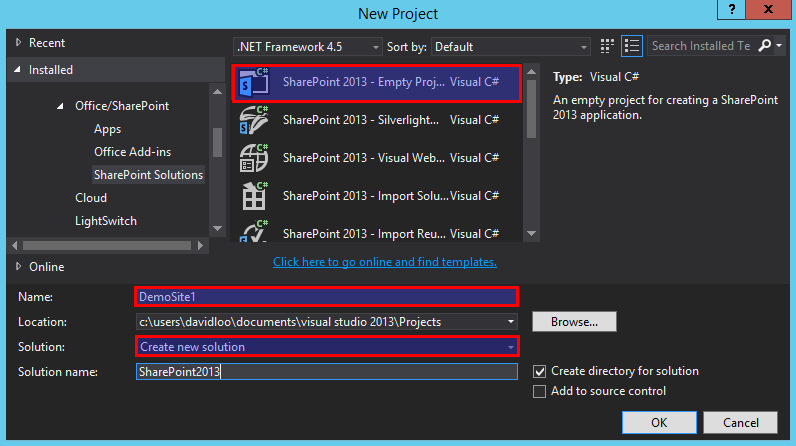Open the help question mark button

pyautogui.click(x=732, y=9)
